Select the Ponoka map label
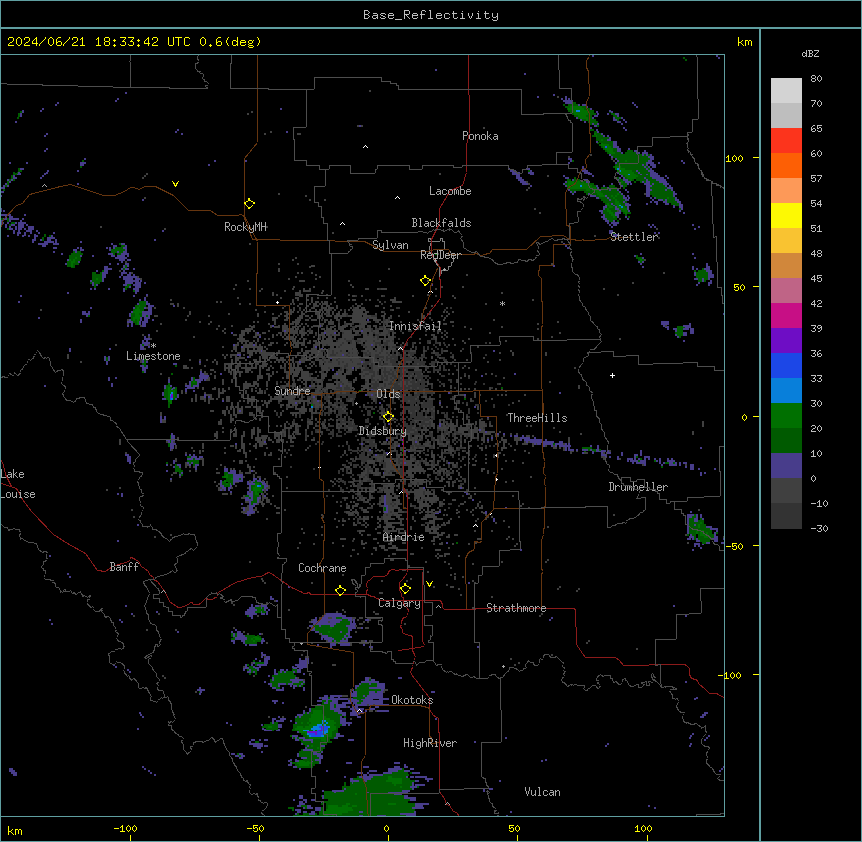Screen dimensions: 862x842 [480, 136]
